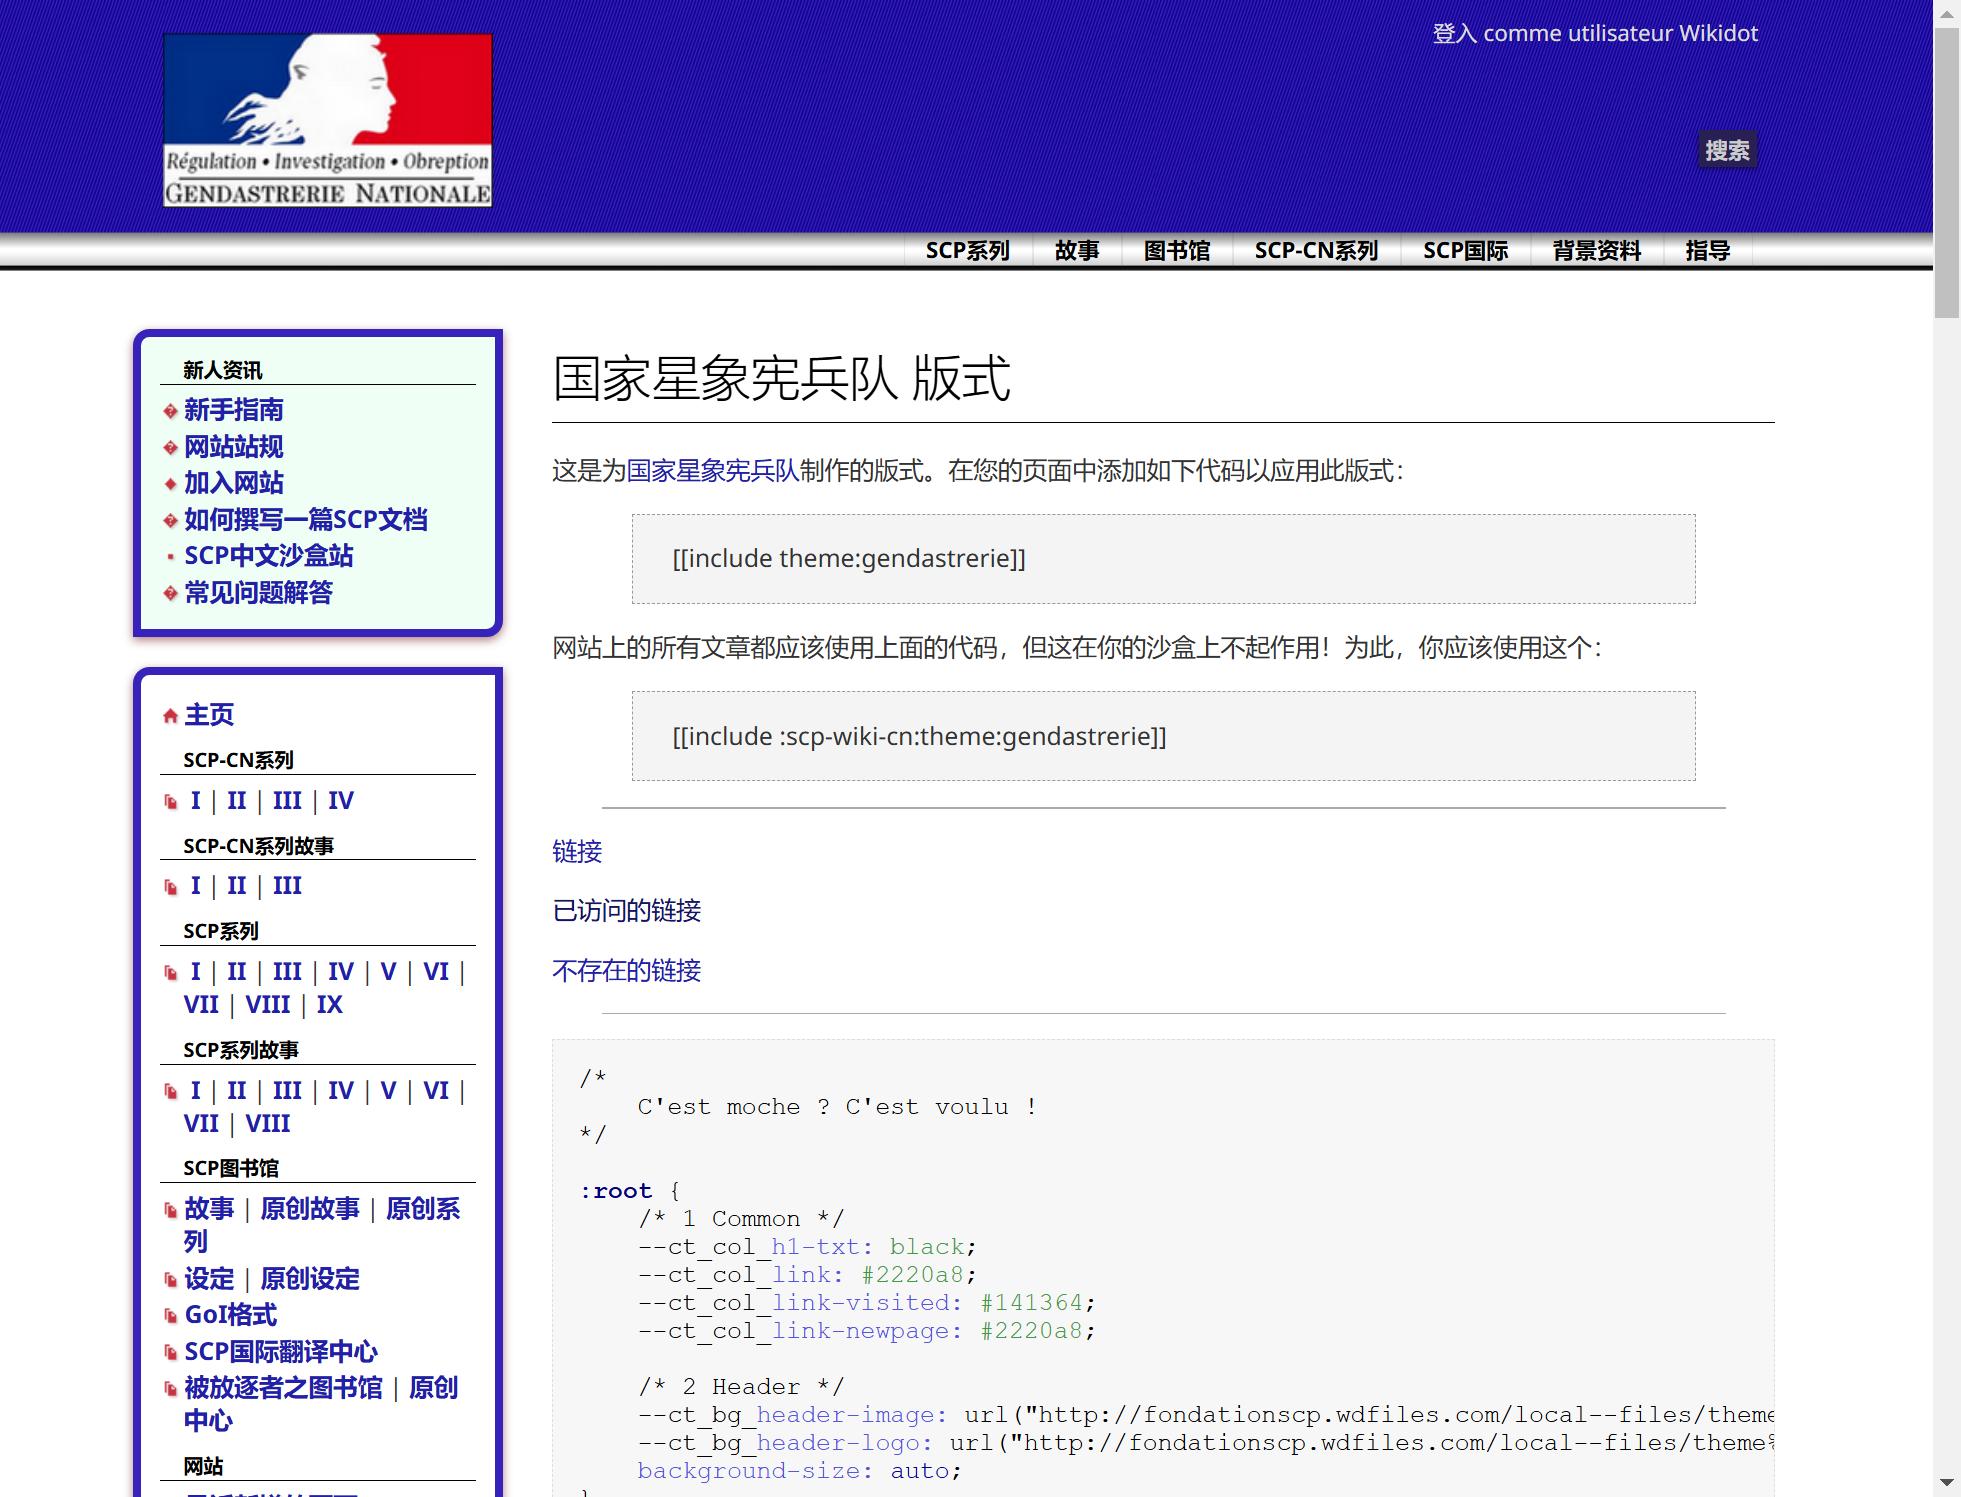Click the document icon beside GoI格式

pyautogui.click(x=171, y=1316)
